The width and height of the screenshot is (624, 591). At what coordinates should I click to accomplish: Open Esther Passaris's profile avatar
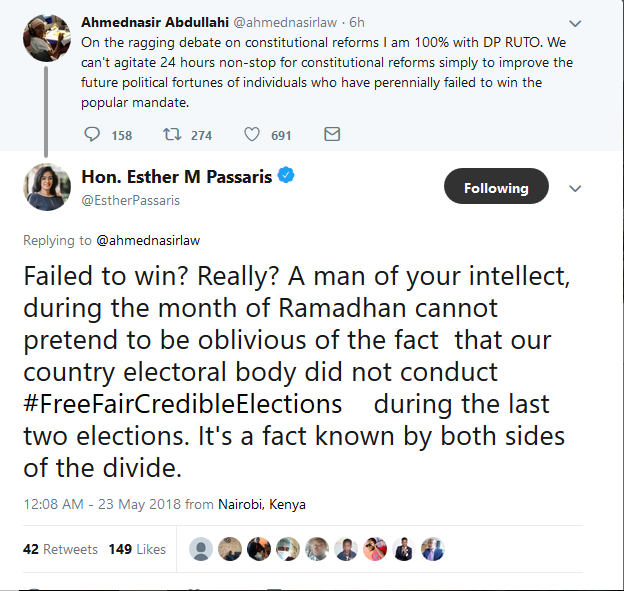pos(46,187)
